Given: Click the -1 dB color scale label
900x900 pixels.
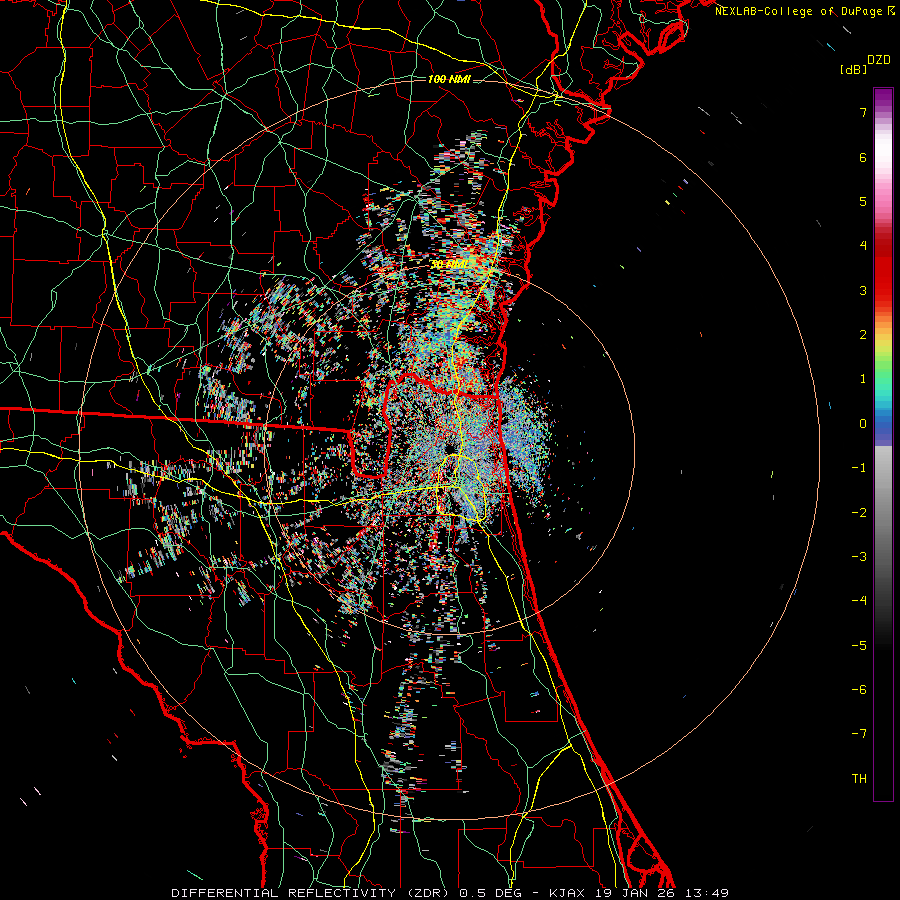Looking at the screenshot, I should click(859, 468).
